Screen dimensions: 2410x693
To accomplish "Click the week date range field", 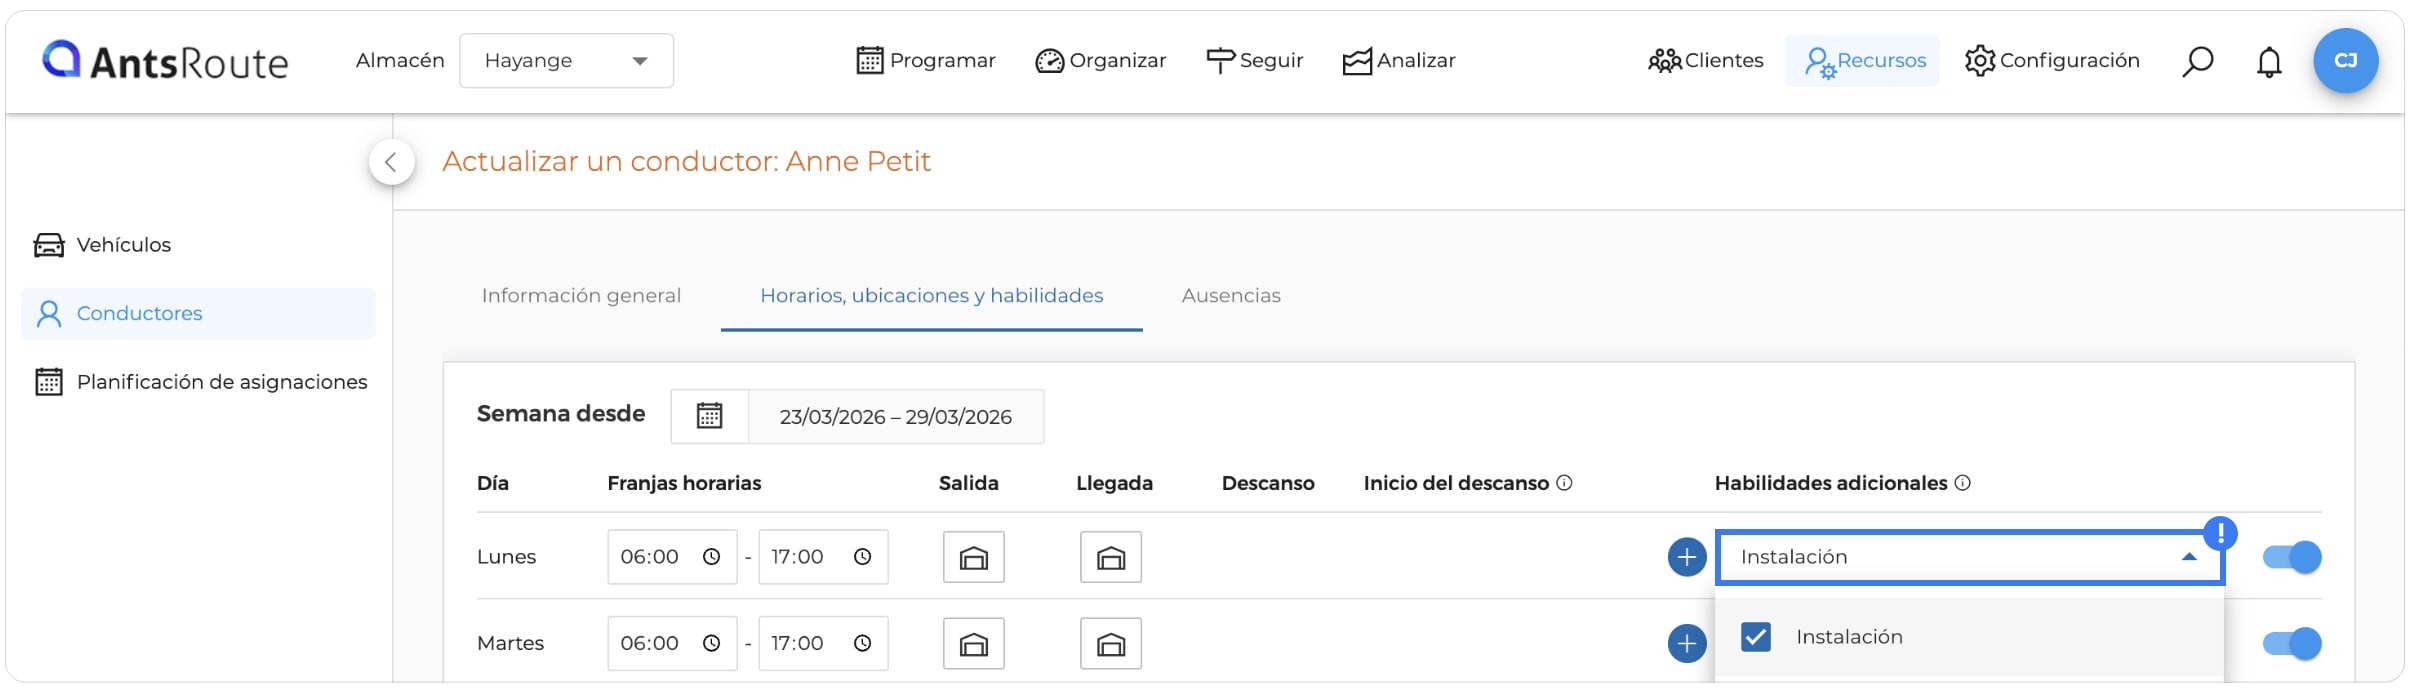I will (x=896, y=417).
